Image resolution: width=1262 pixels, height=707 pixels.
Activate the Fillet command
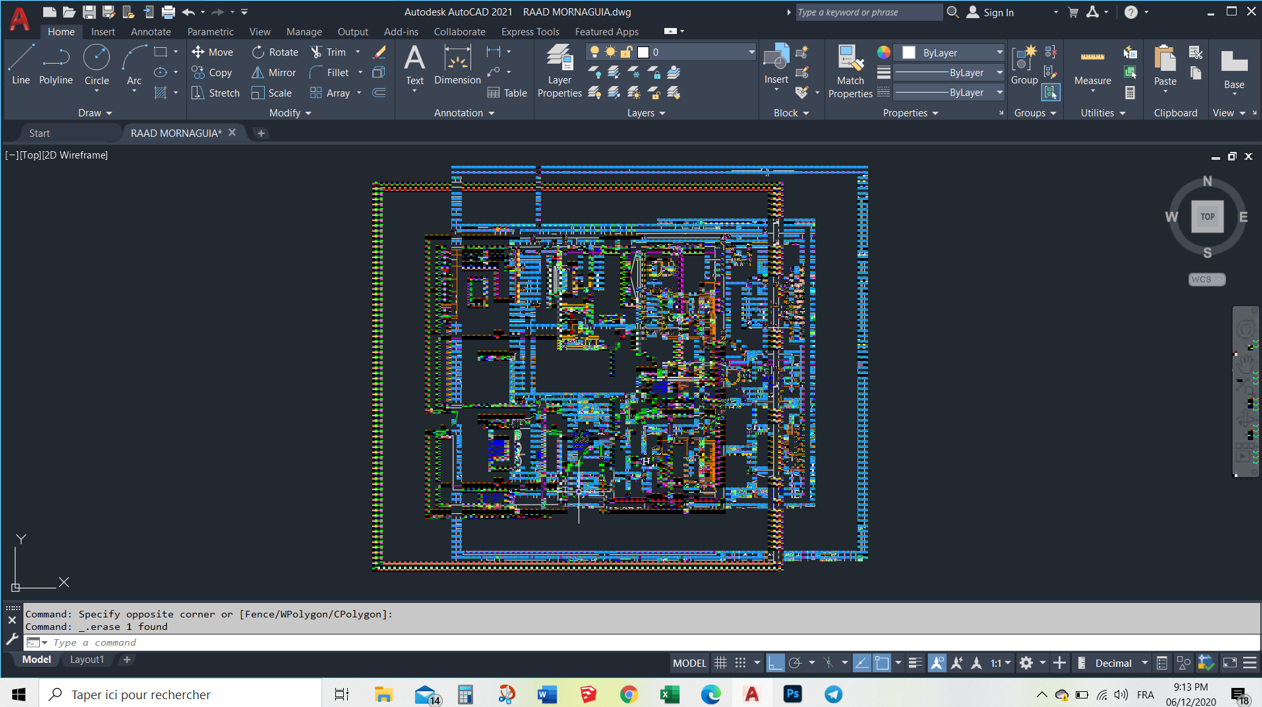click(x=330, y=72)
